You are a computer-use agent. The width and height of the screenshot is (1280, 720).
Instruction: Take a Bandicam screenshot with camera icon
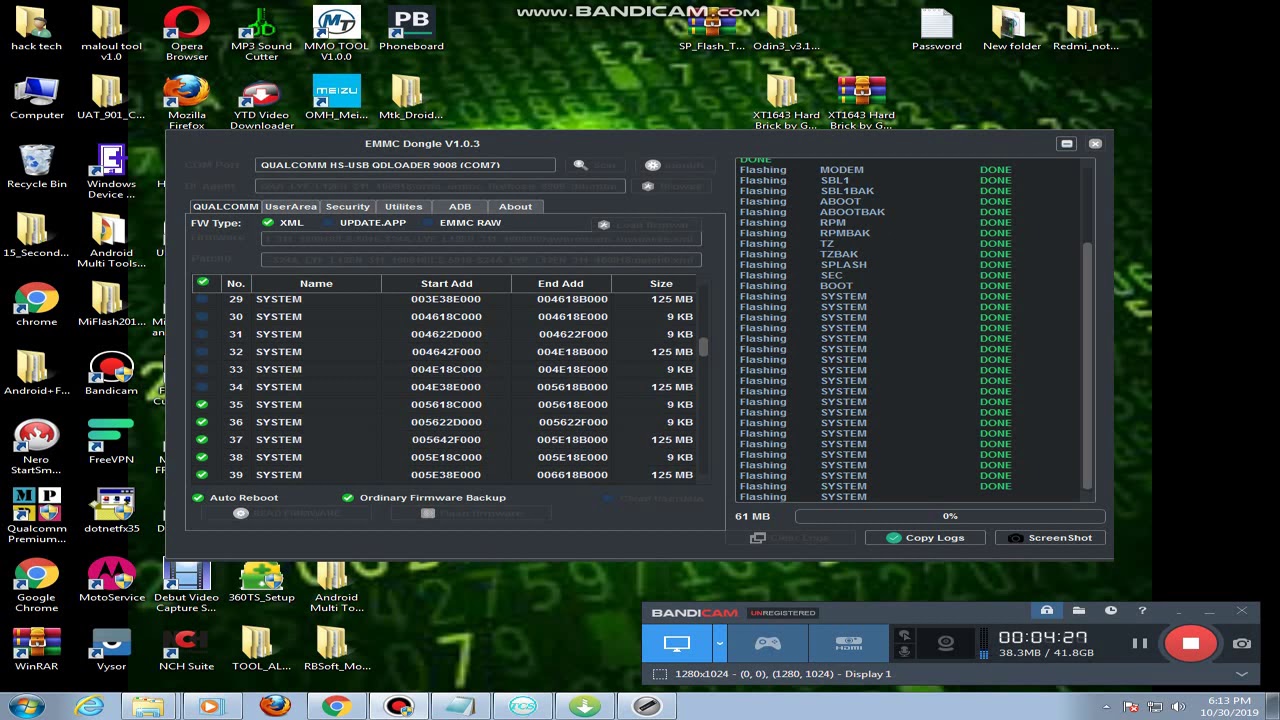click(1241, 644)
